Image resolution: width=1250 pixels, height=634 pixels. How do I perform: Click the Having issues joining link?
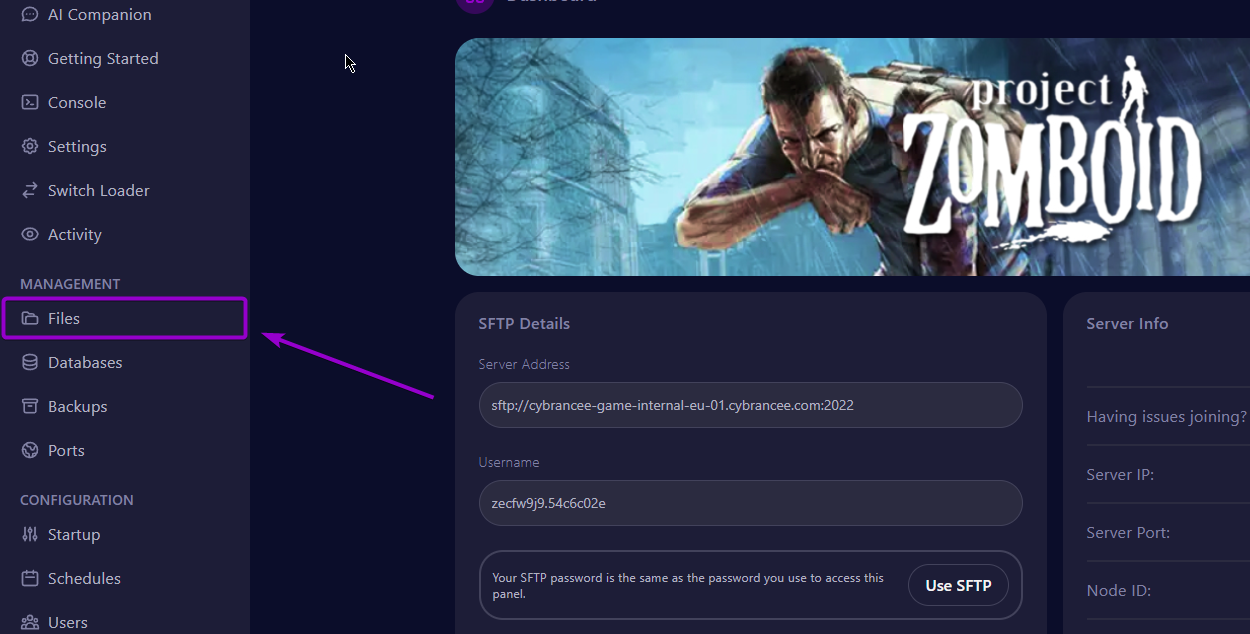1167,417
